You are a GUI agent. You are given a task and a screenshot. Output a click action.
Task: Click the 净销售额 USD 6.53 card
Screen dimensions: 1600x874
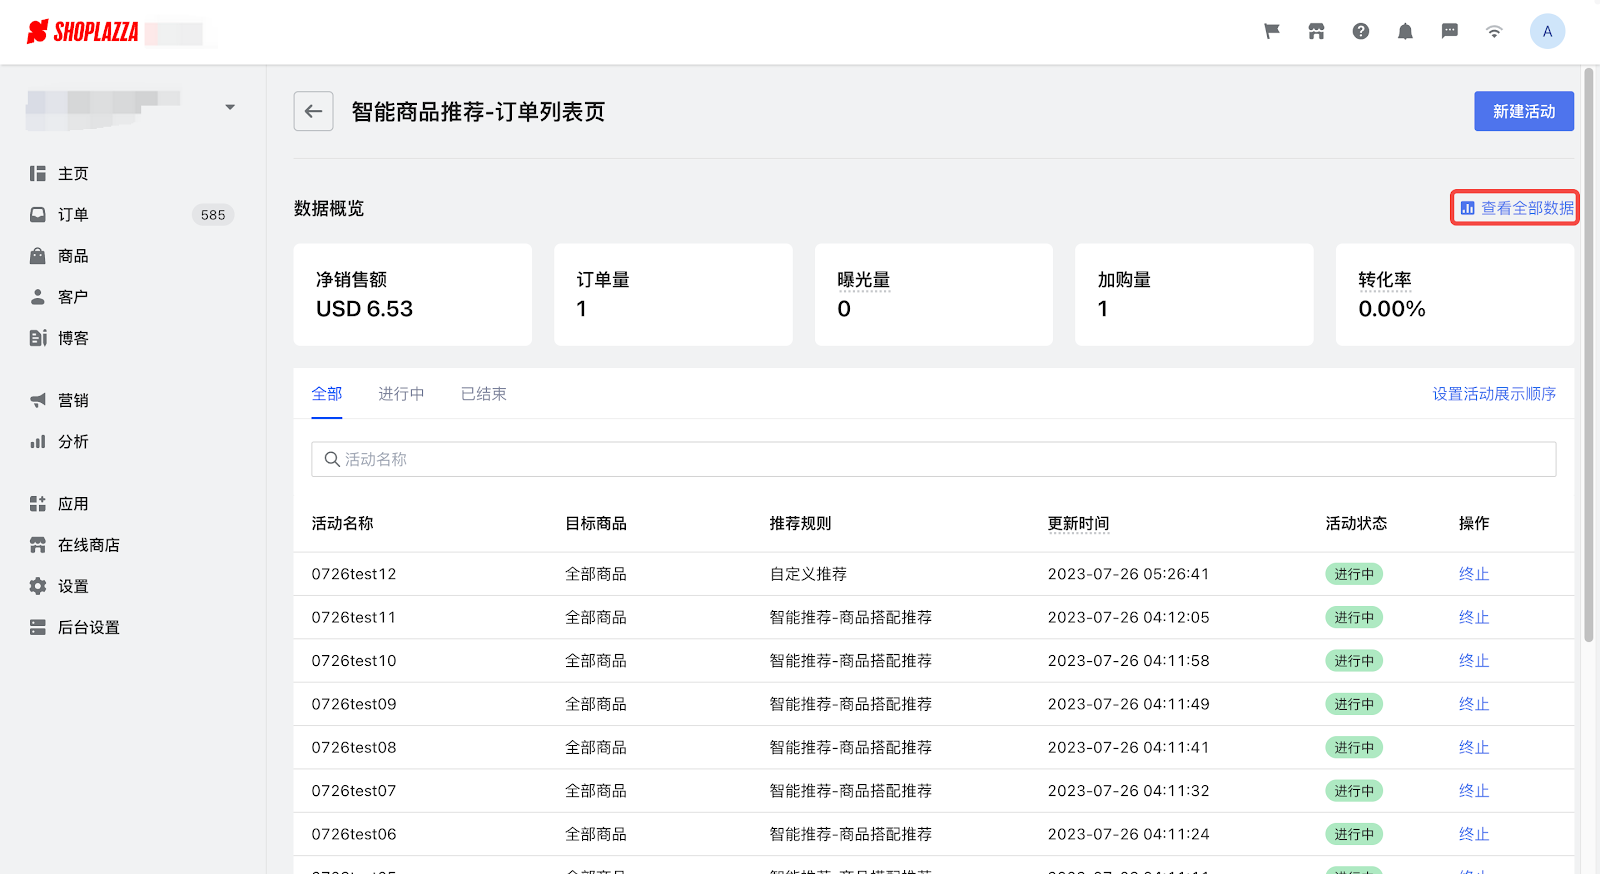pos(413,295)
